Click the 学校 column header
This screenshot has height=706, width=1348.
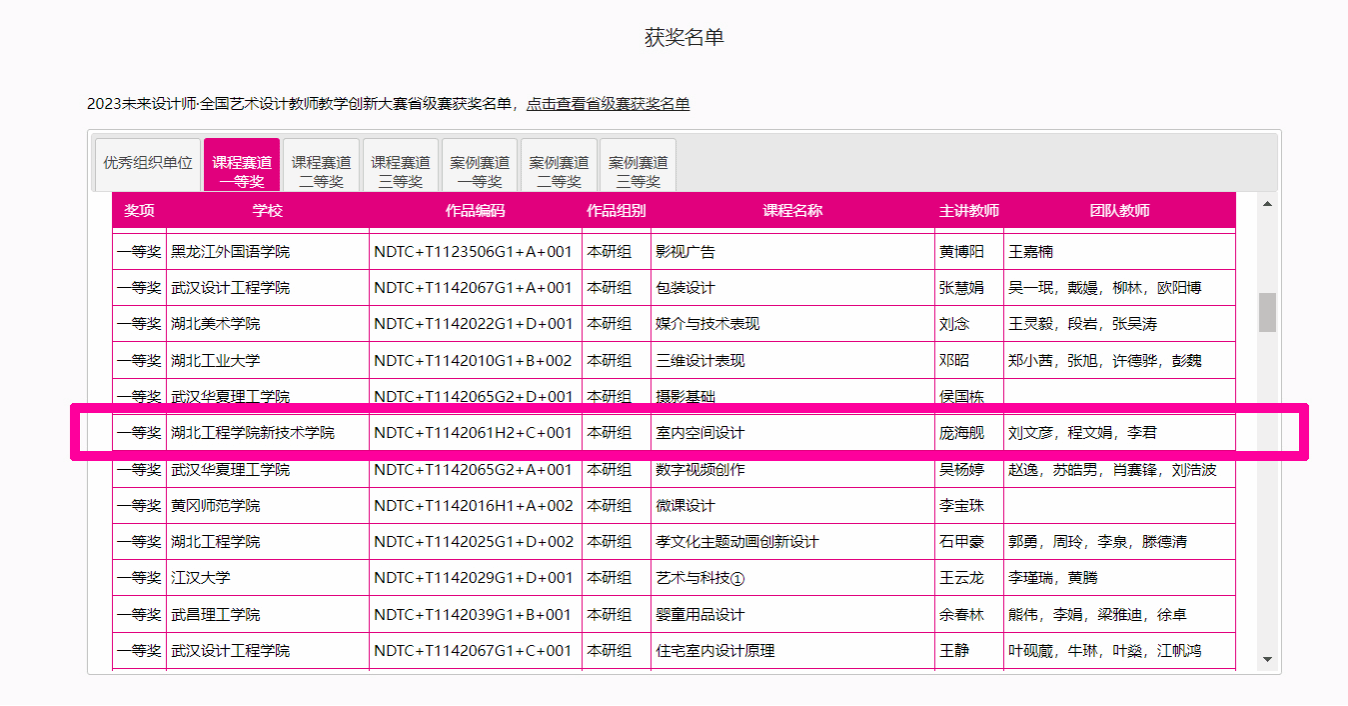[267, 211]
